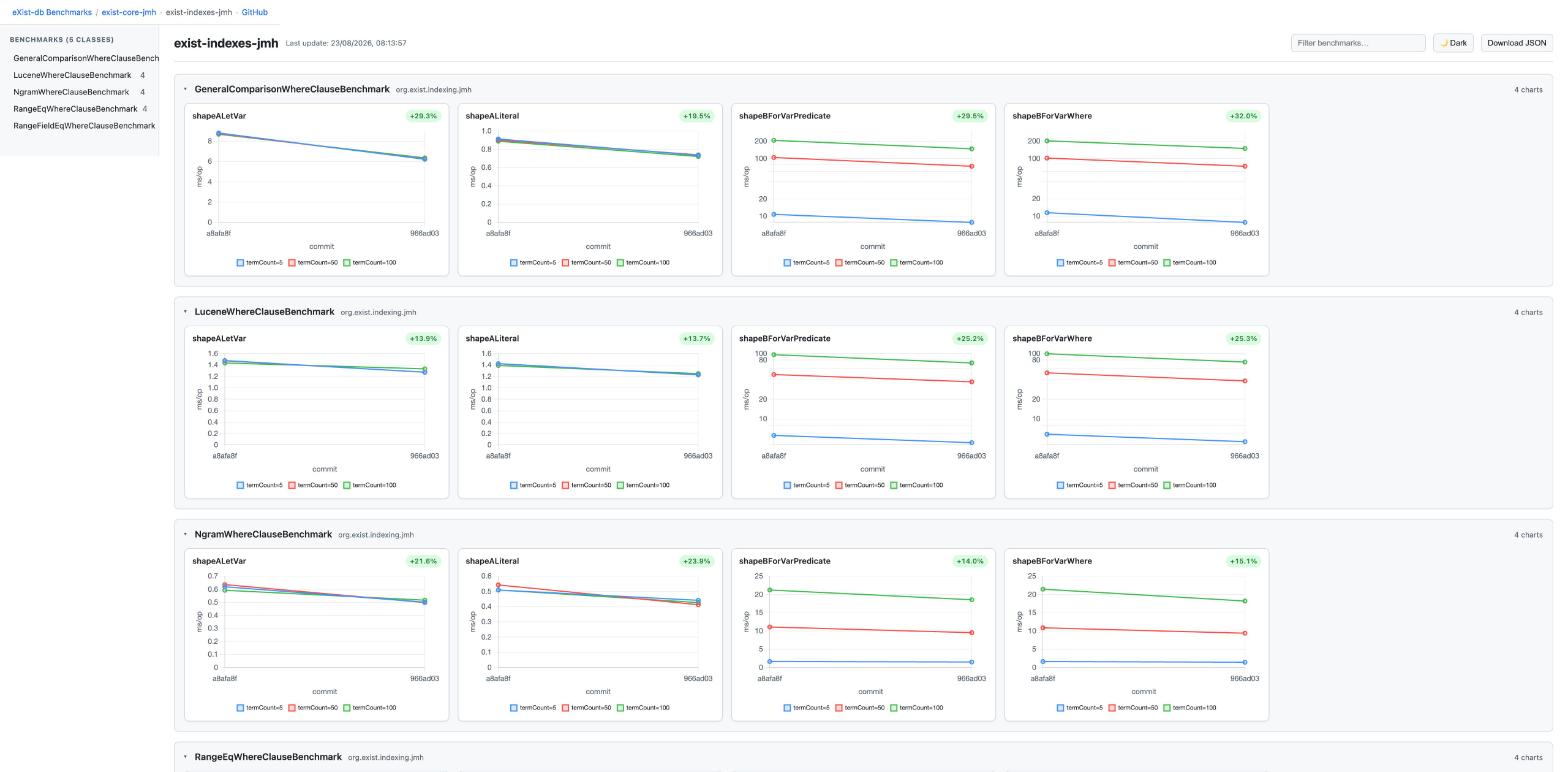
Task: Click the +25.2% badge on Lucene shapeBForVarPredicate
Action: 970,338
